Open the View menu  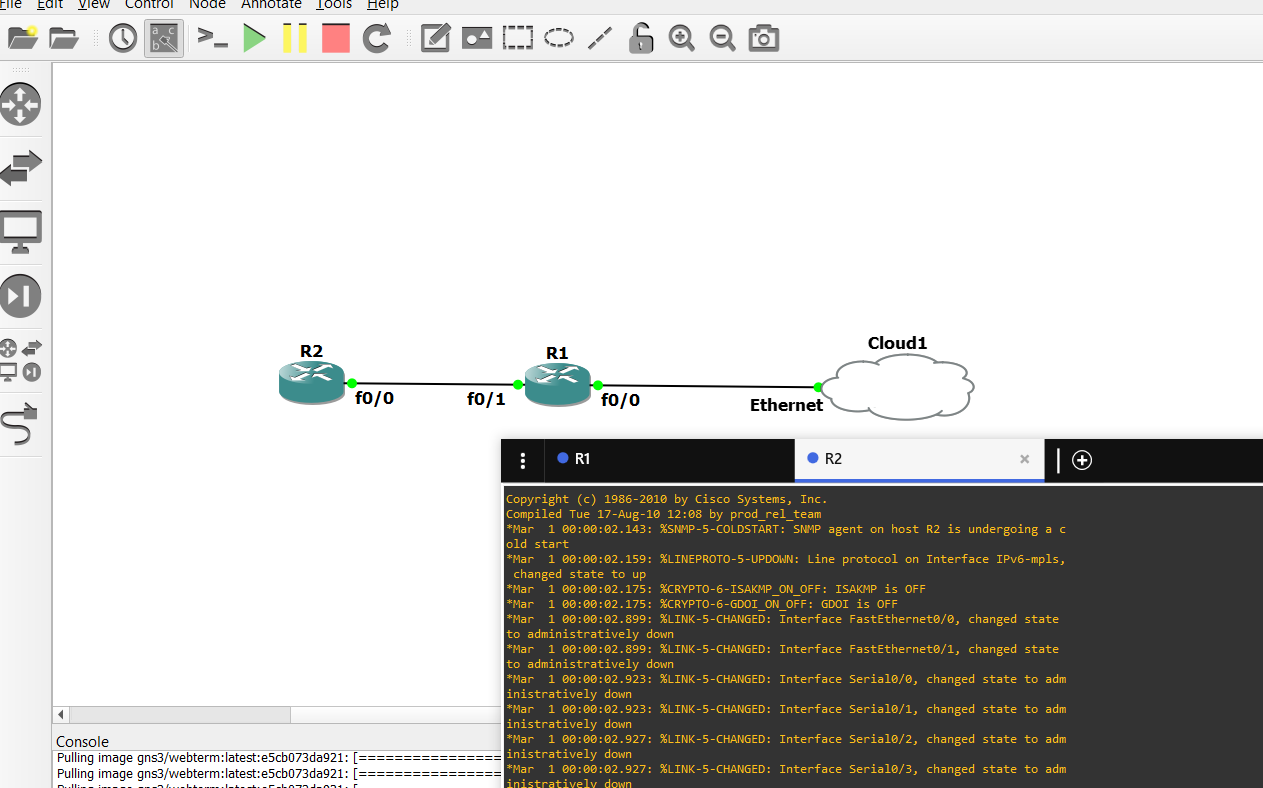pyautogui.click(x=94, y=4)
